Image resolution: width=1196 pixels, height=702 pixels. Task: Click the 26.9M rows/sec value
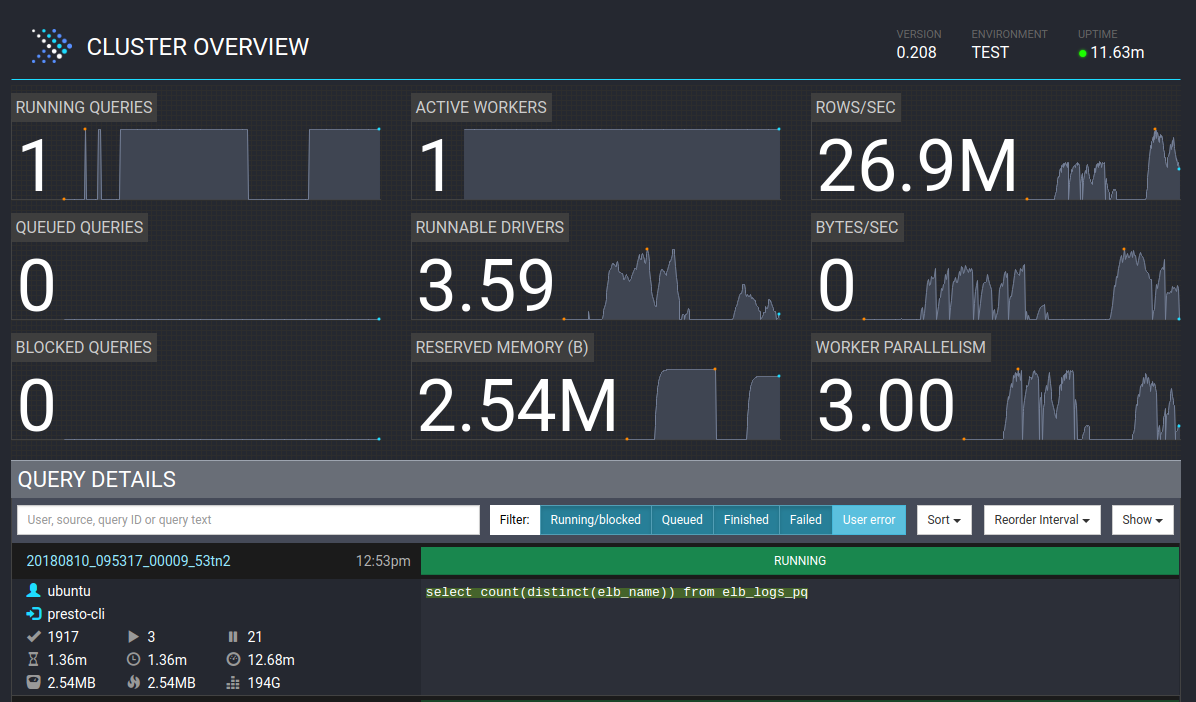(x=917, y=166)
